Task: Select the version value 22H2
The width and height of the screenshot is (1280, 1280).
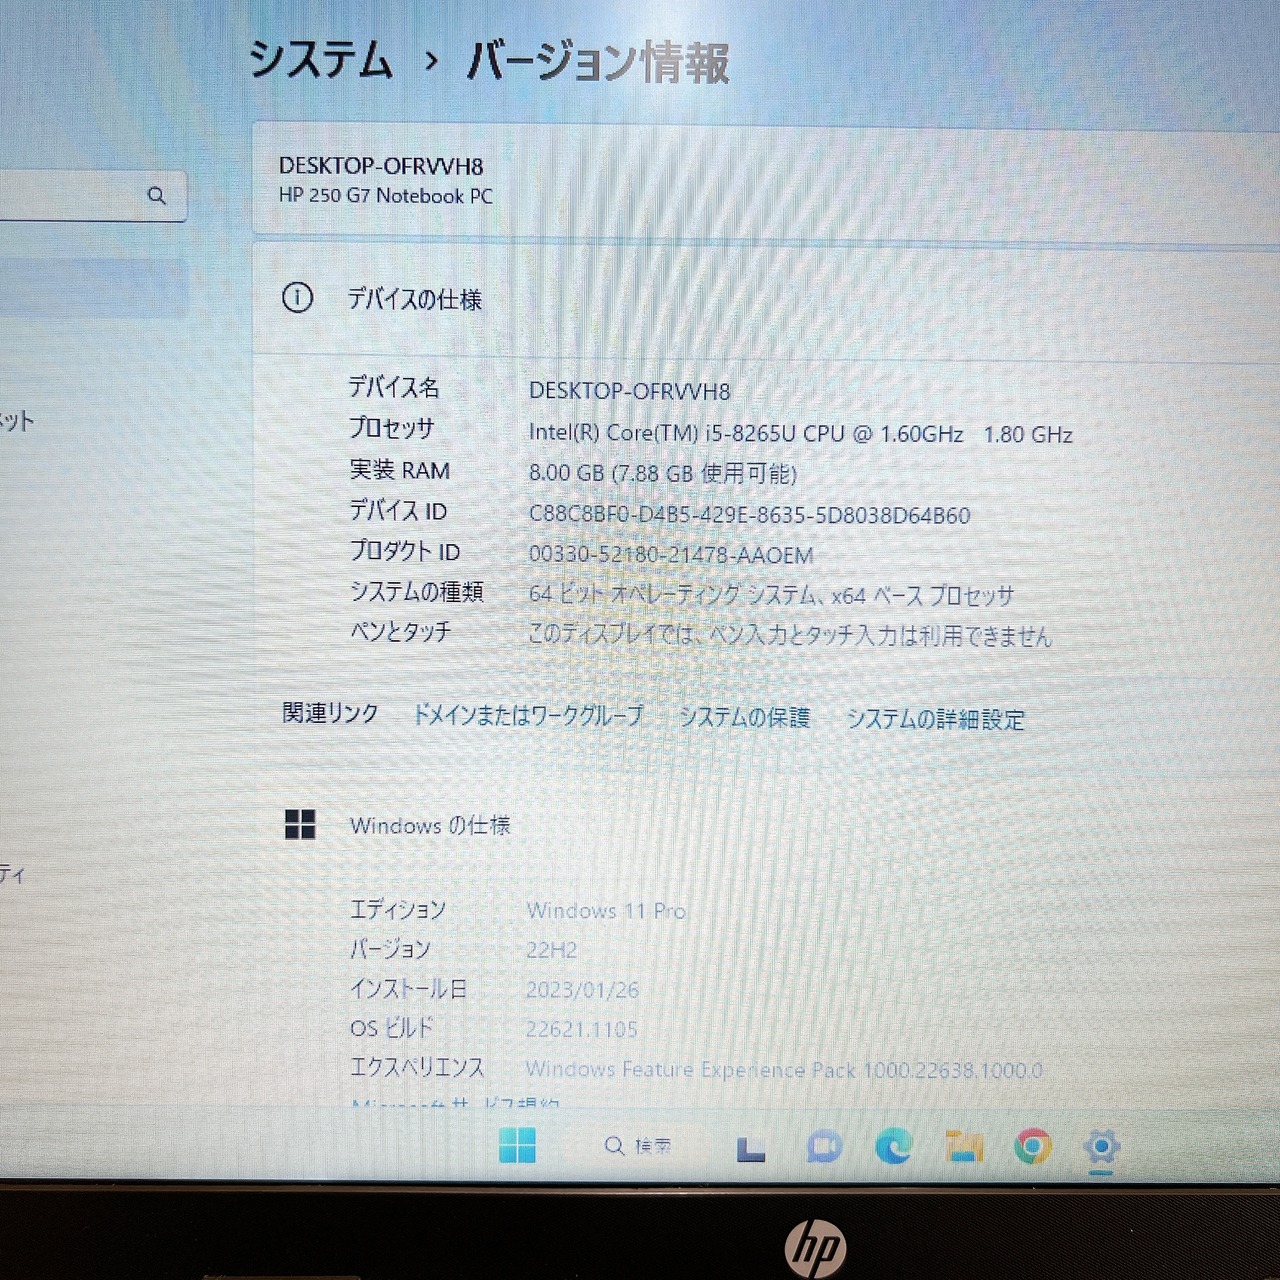Action: click(552, 949)
